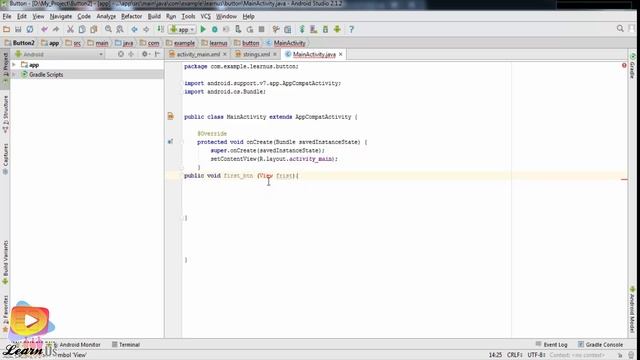
Task: Switch to the activity_main.xml tab
Action: click(198, 54)
